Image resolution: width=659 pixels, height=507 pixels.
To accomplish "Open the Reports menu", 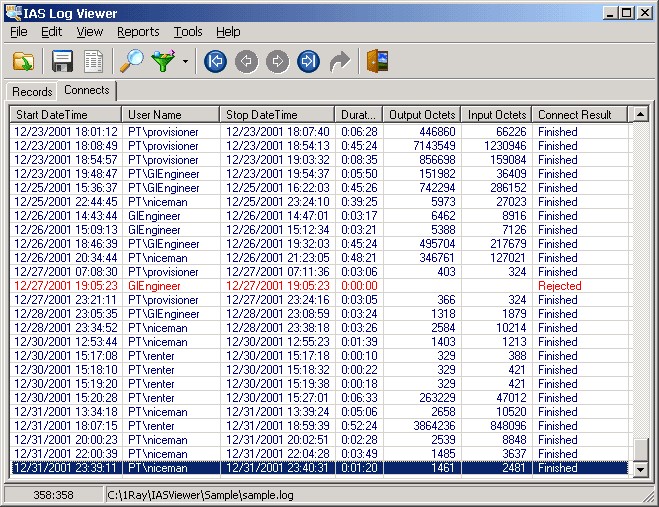I will click(x=138, y=32).
